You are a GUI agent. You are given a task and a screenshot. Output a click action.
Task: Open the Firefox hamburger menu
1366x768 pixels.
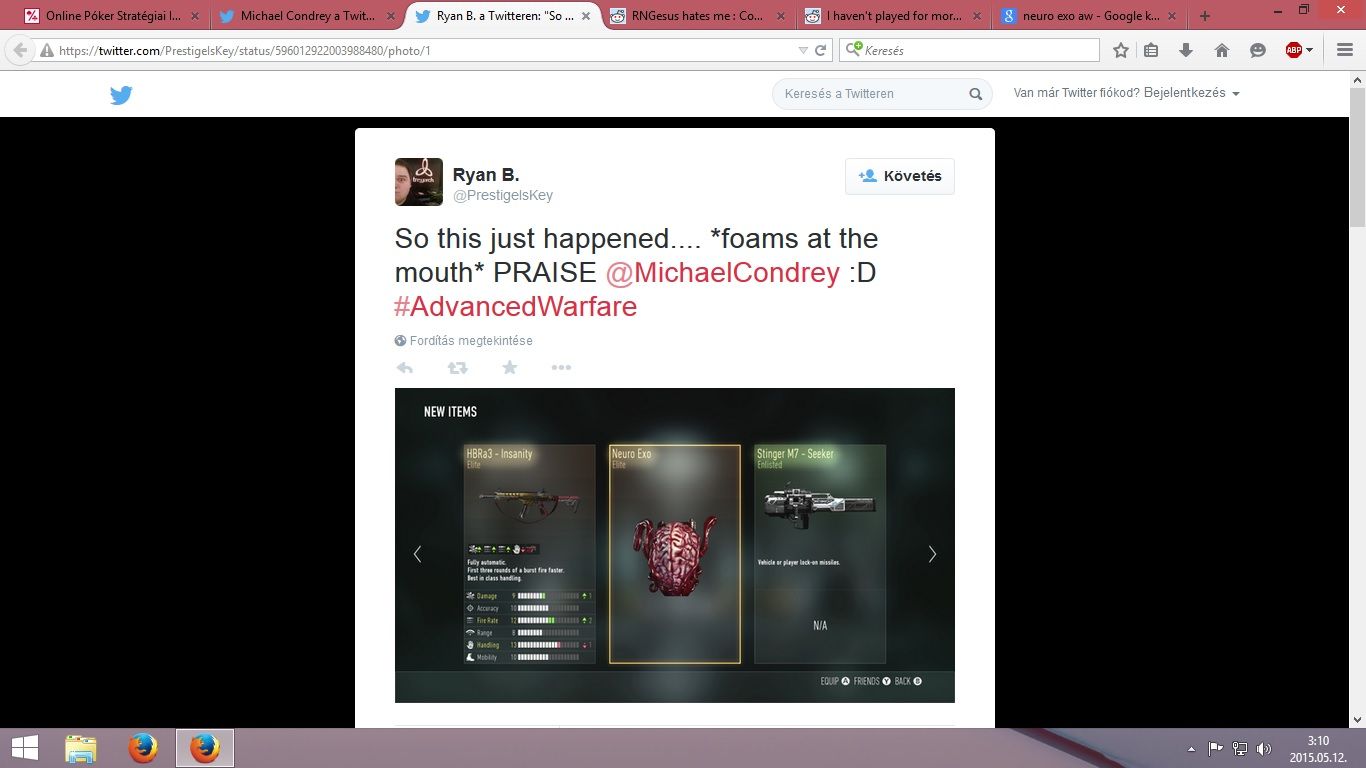1344,50
